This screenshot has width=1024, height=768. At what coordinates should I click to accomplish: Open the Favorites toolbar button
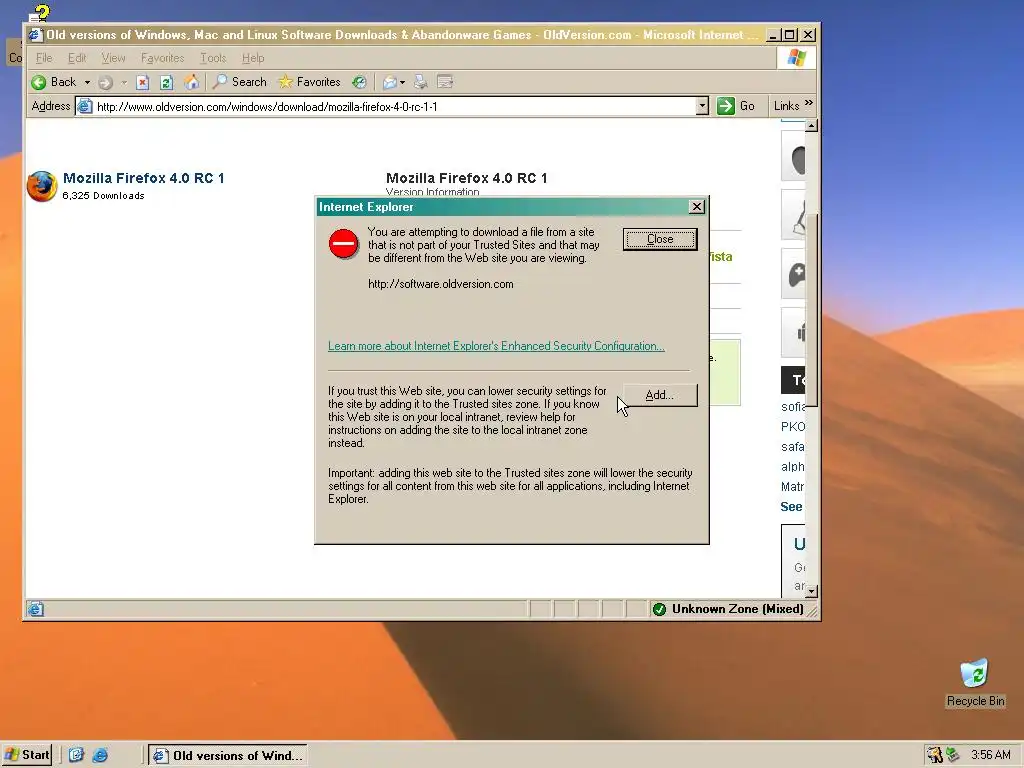(310, 82)
